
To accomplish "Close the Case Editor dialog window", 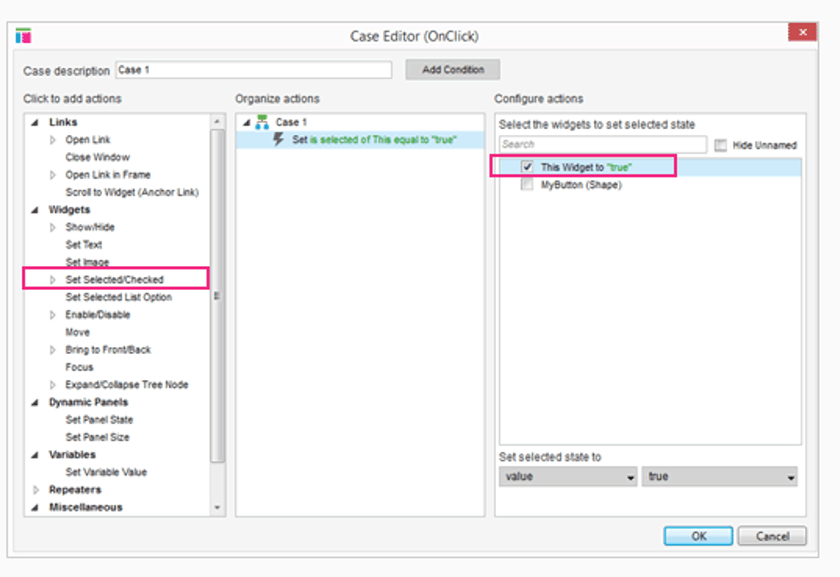I will [x=802, y=33].
